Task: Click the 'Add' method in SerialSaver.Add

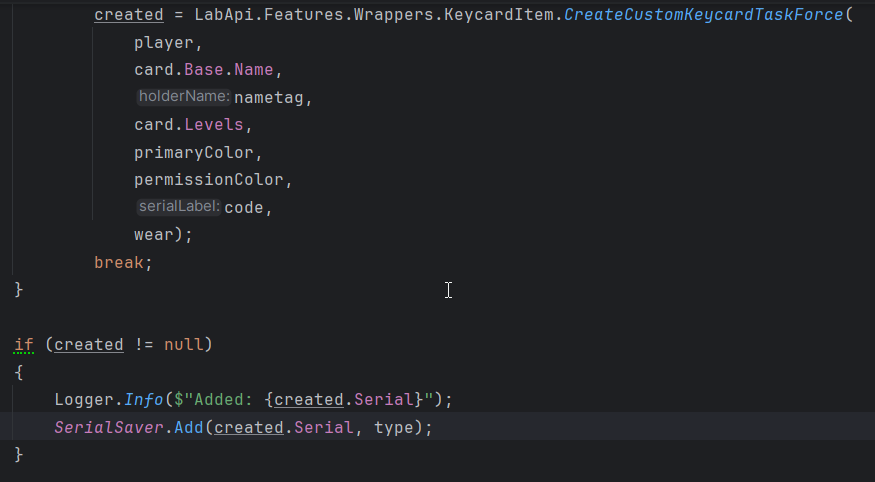Action: pyautogui.click(x=189, y=427)
